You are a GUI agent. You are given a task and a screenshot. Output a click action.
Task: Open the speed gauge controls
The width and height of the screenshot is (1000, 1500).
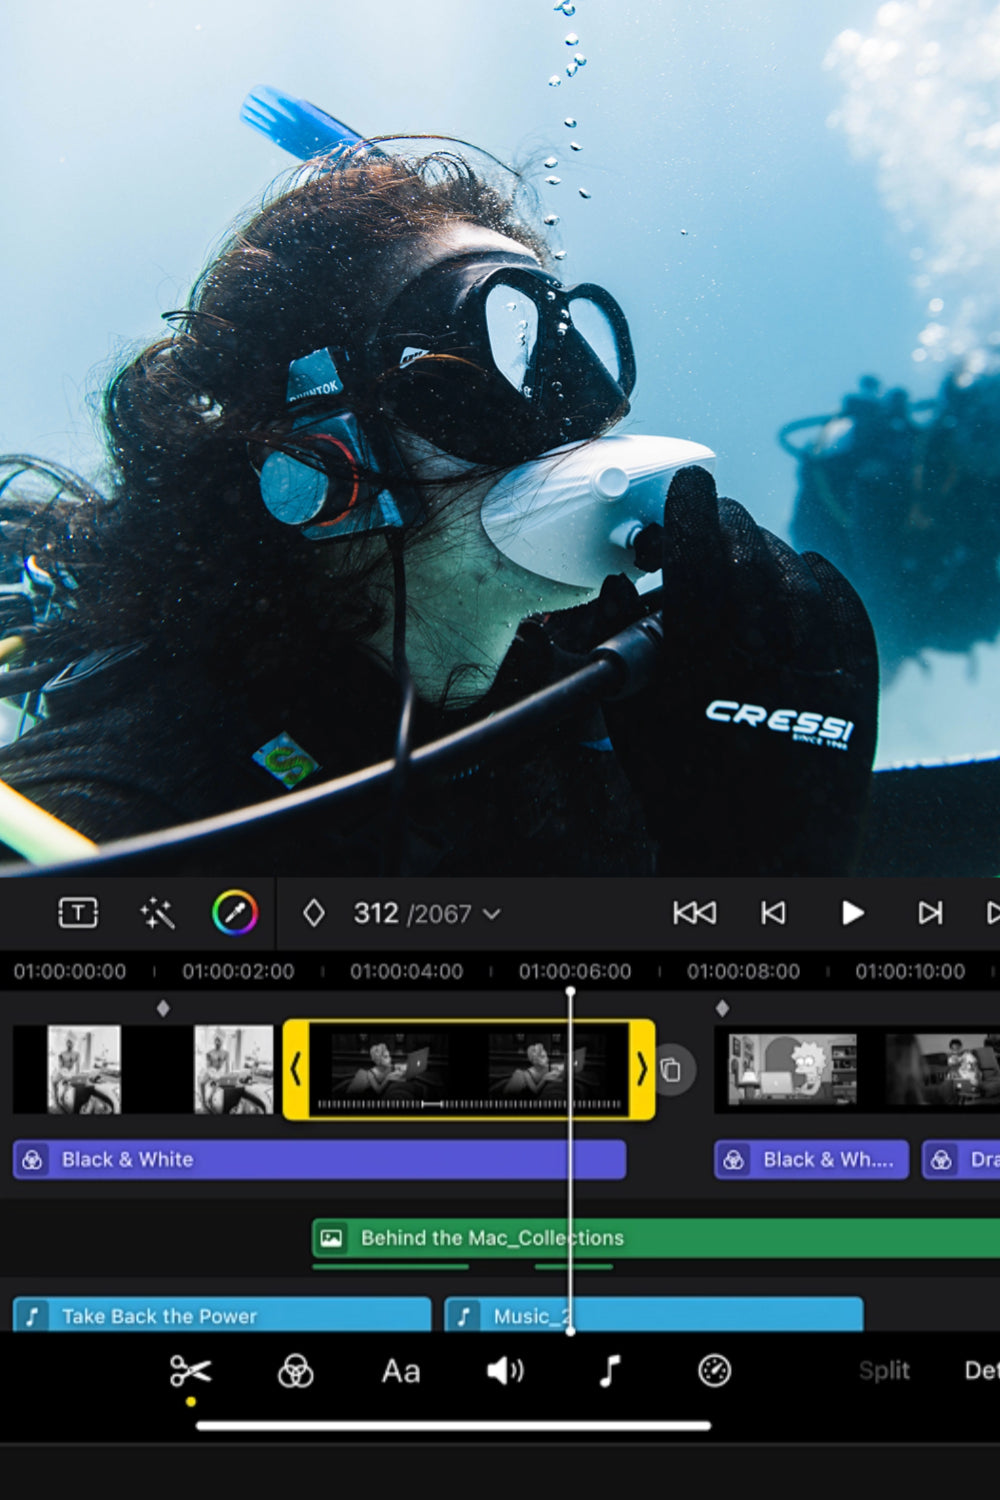coord(714,1371)
